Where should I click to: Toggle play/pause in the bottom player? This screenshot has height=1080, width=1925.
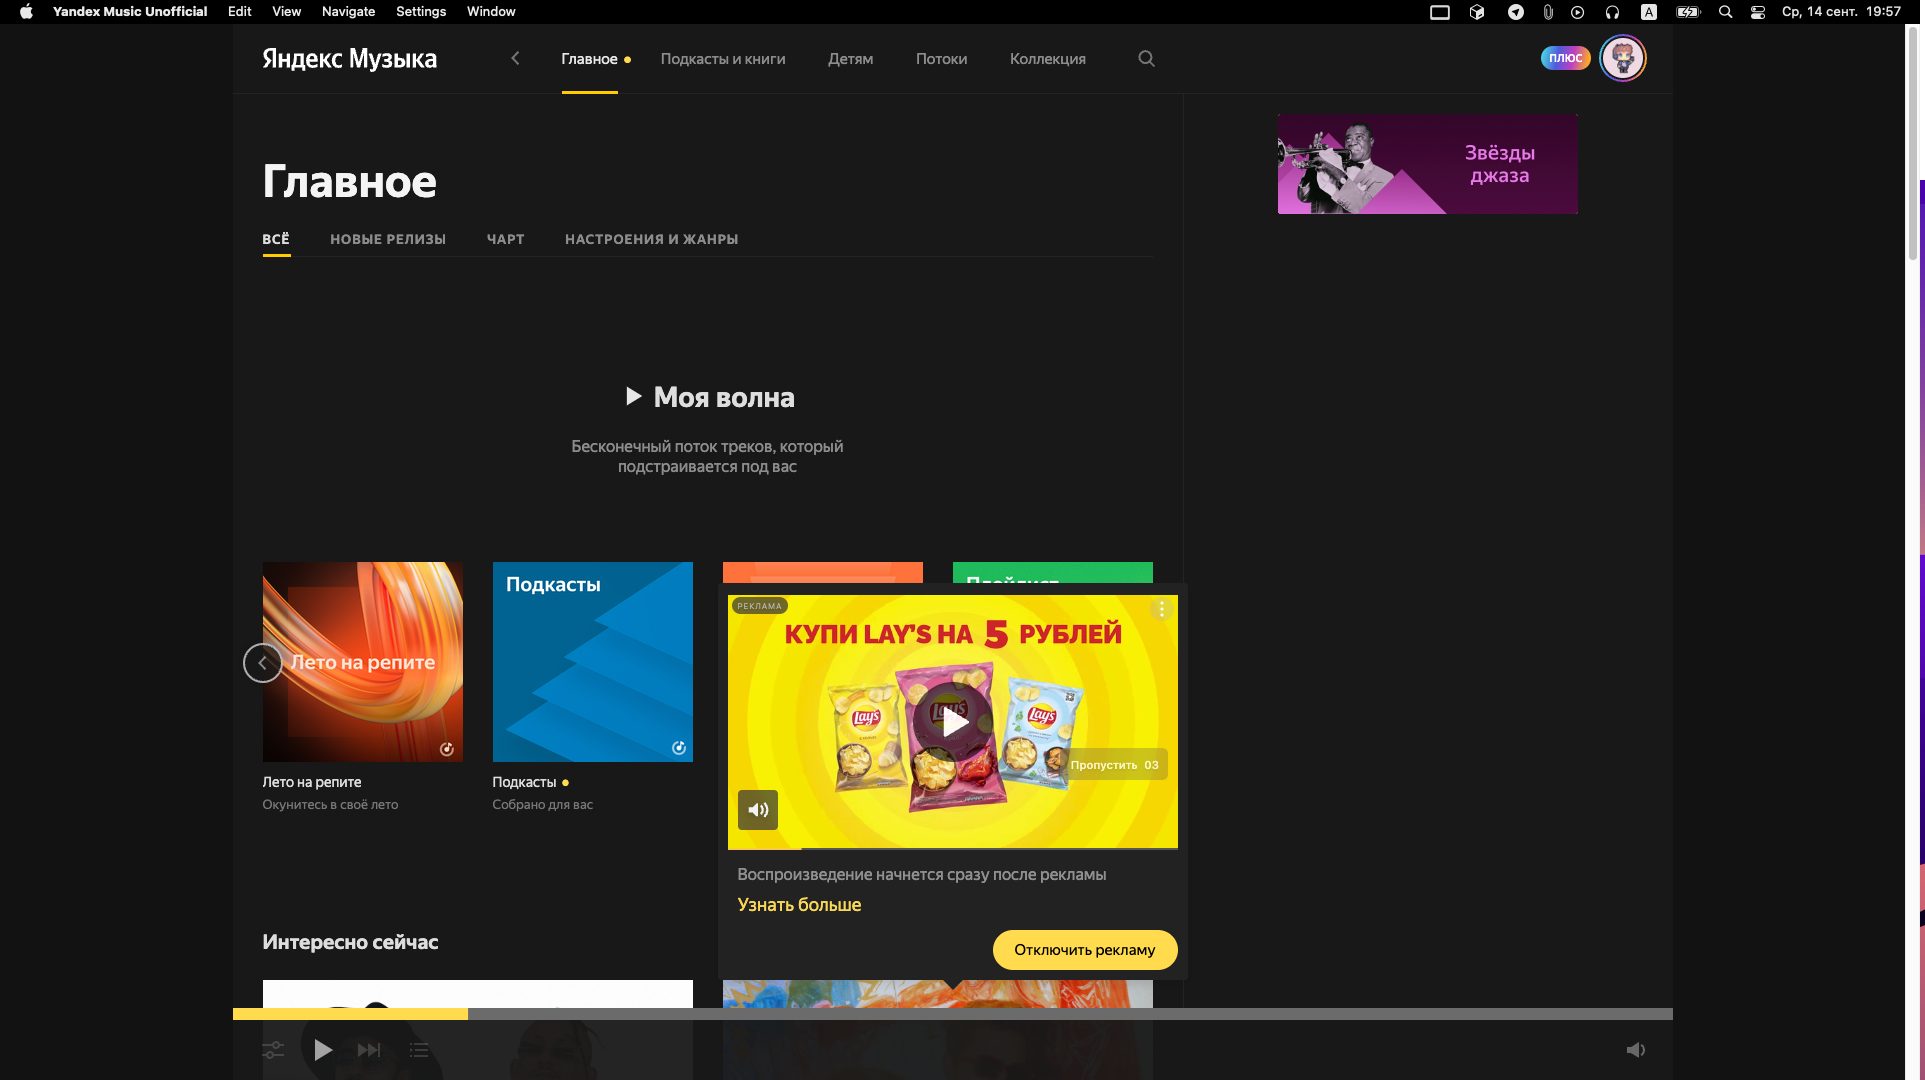[x=322, y=1050]
